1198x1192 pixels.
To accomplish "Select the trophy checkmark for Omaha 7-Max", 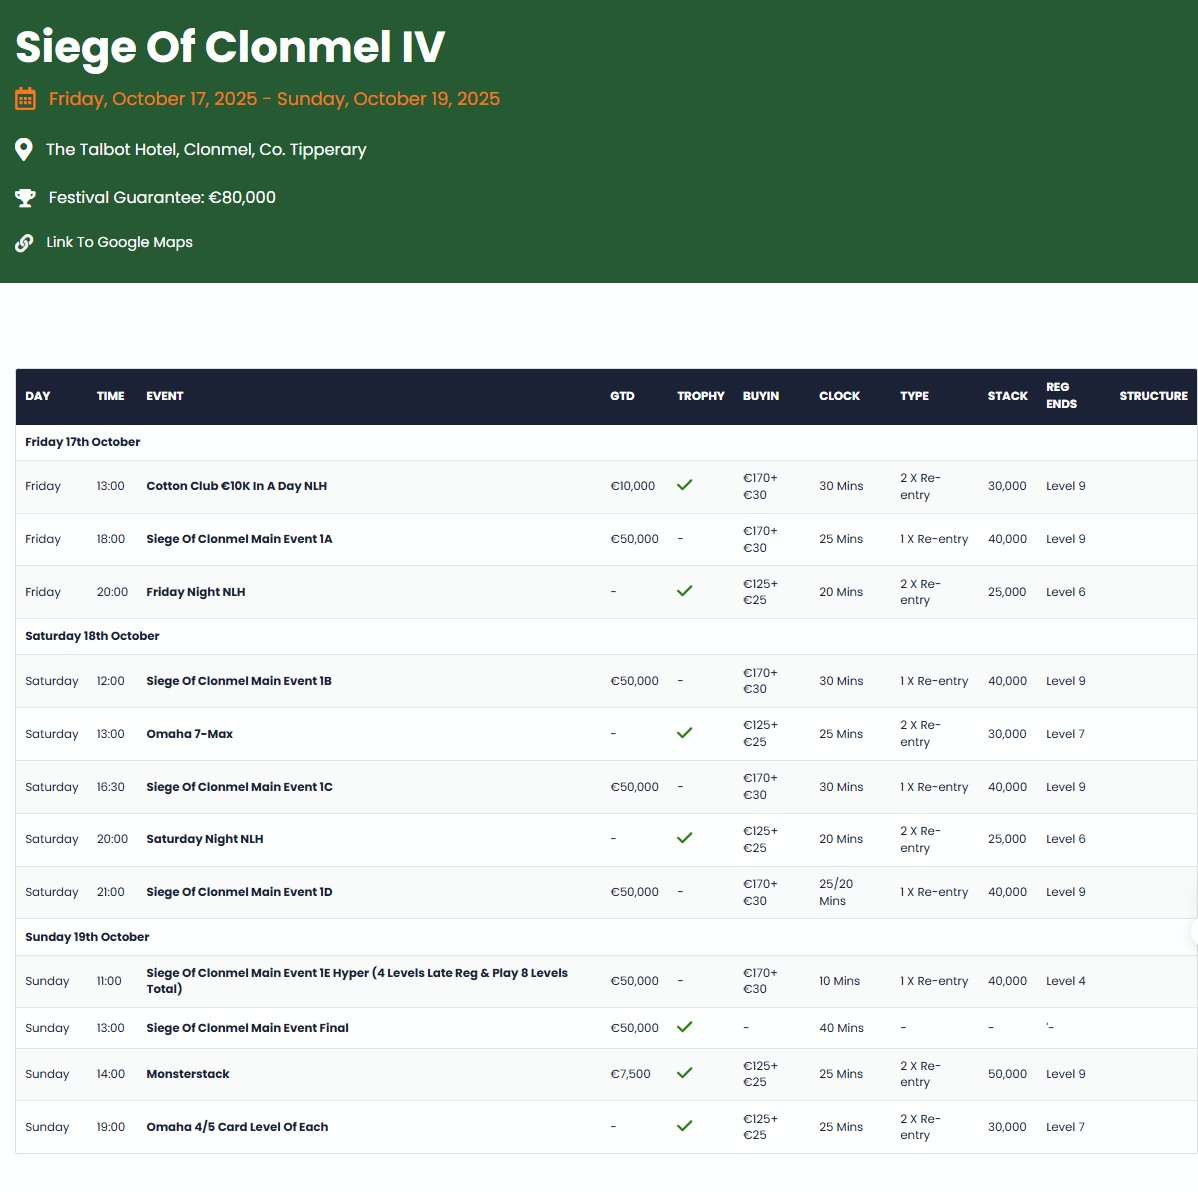I will click(x=684, y=733).
